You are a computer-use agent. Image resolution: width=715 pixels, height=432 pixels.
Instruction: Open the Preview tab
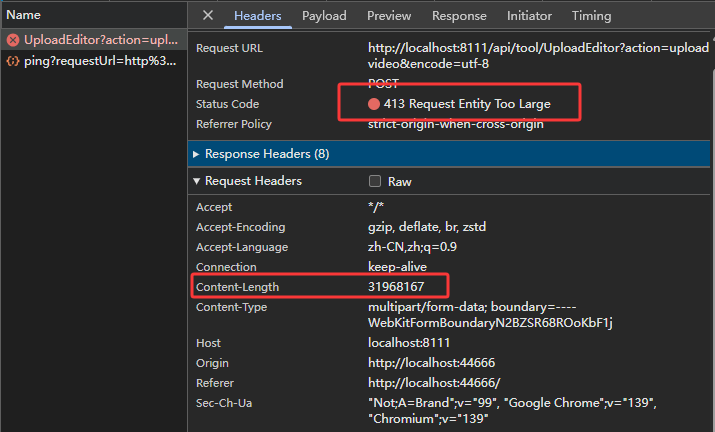pos(389,16)
